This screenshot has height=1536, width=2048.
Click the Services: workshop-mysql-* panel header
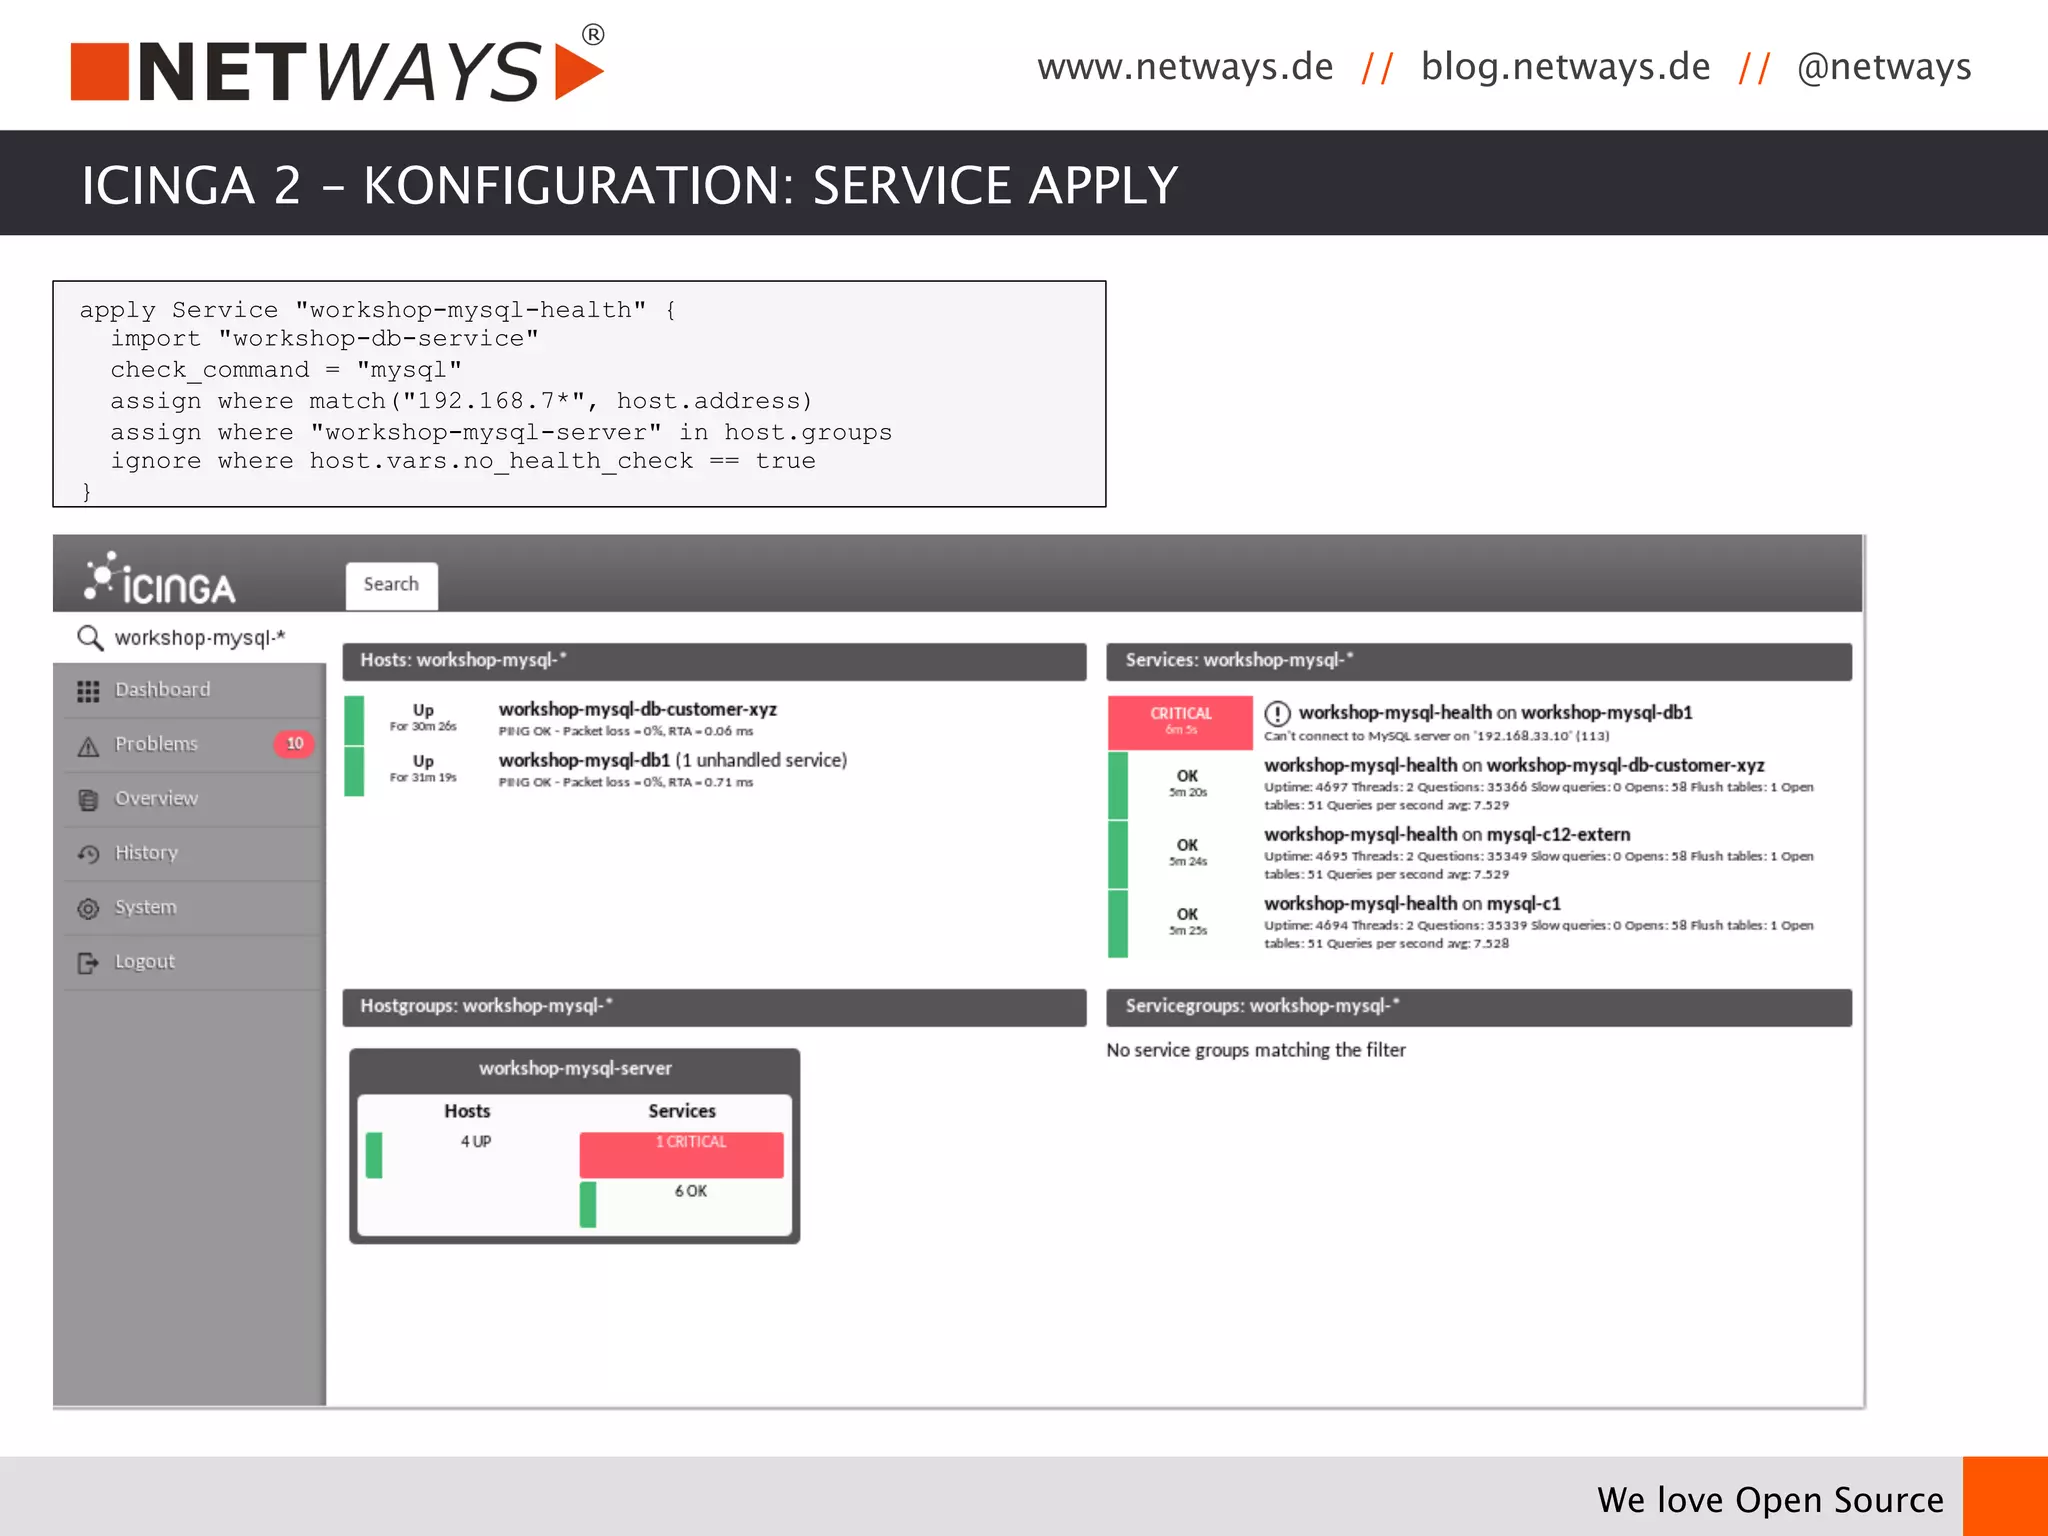coord(1479,661)
